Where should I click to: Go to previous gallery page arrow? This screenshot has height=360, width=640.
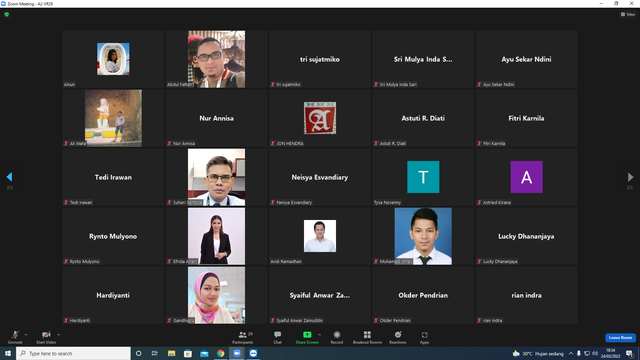(9, 177)
